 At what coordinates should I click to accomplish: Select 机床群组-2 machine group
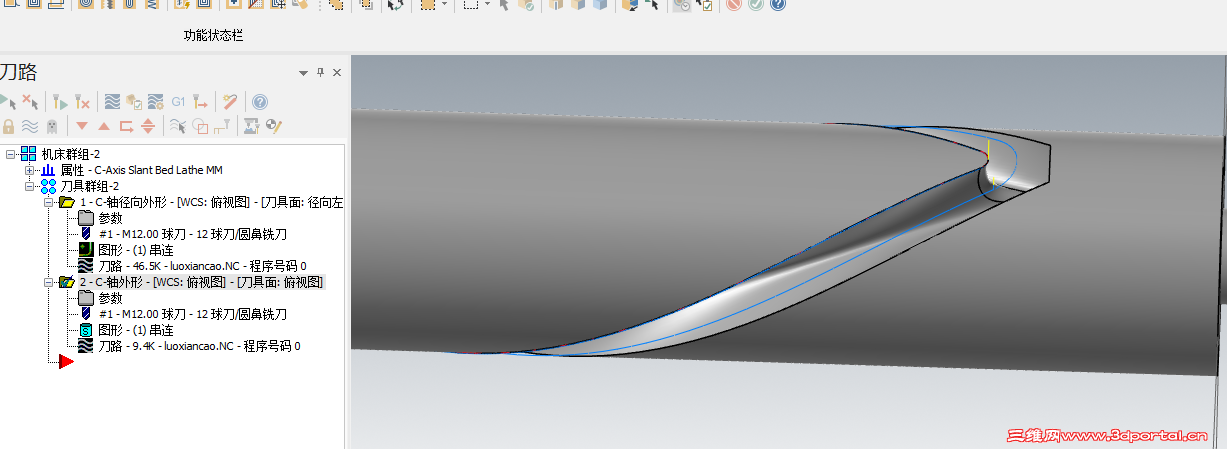70,155
